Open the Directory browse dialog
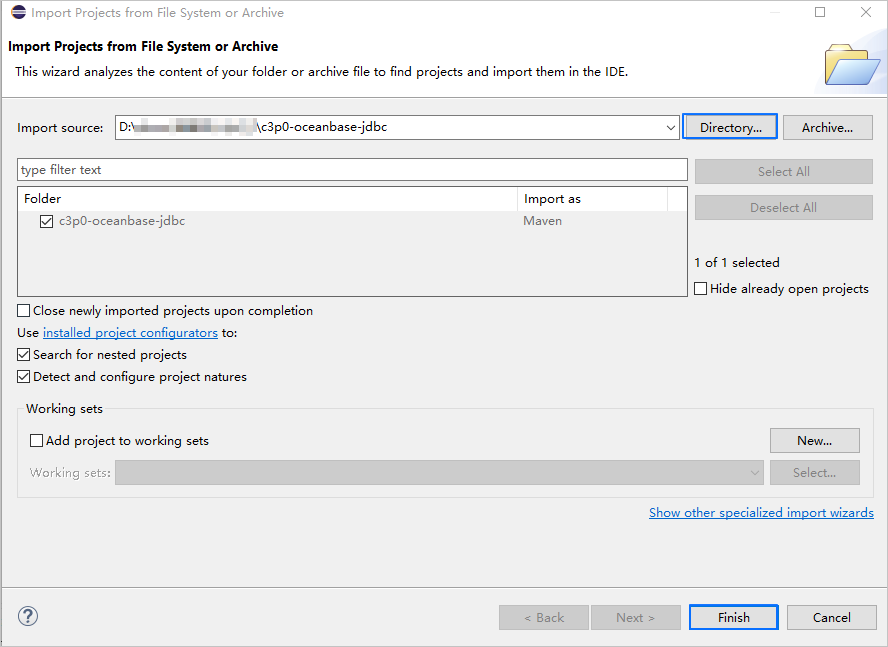Image resolution: width=888 pixels, height=647 pixels. [730, 128]
